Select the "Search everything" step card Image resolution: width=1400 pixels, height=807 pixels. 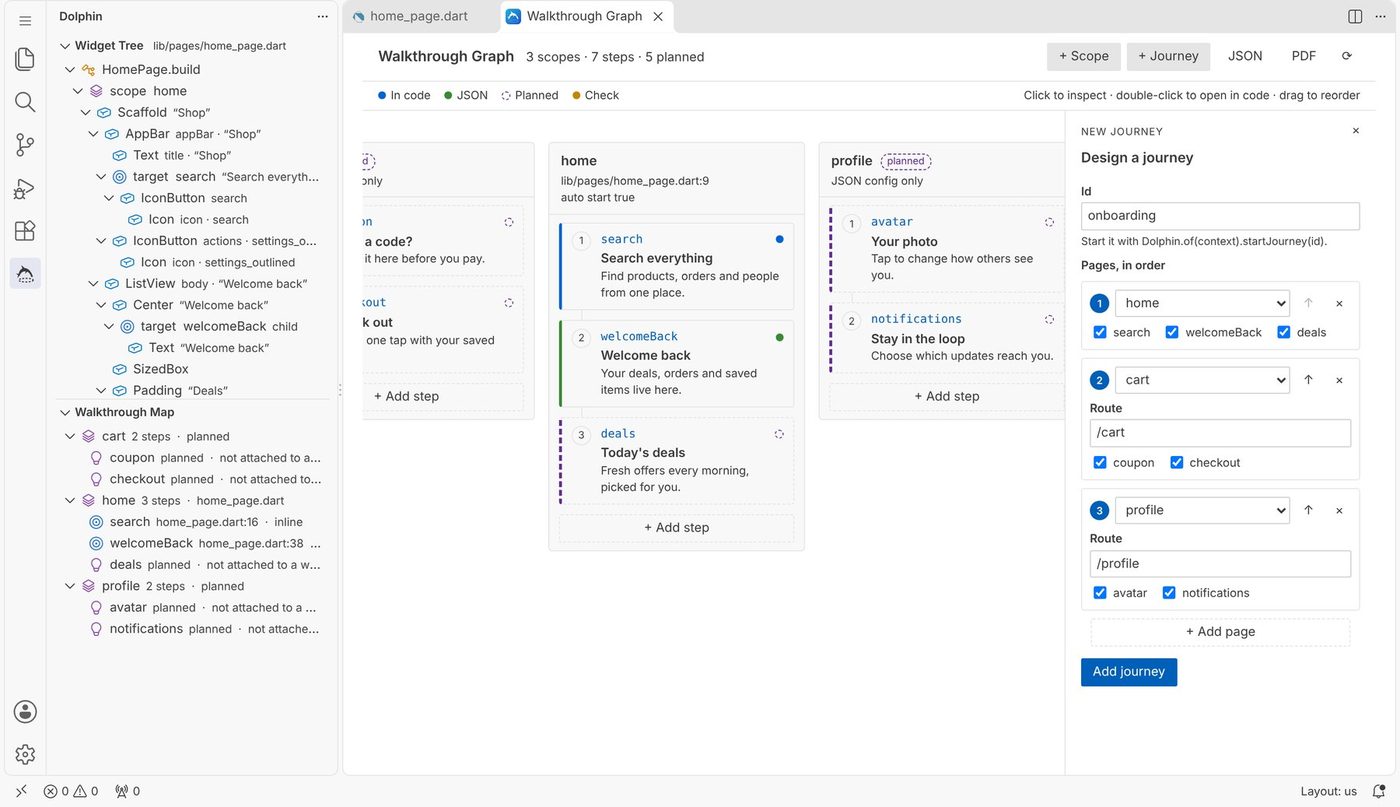(x=677, y=266)
